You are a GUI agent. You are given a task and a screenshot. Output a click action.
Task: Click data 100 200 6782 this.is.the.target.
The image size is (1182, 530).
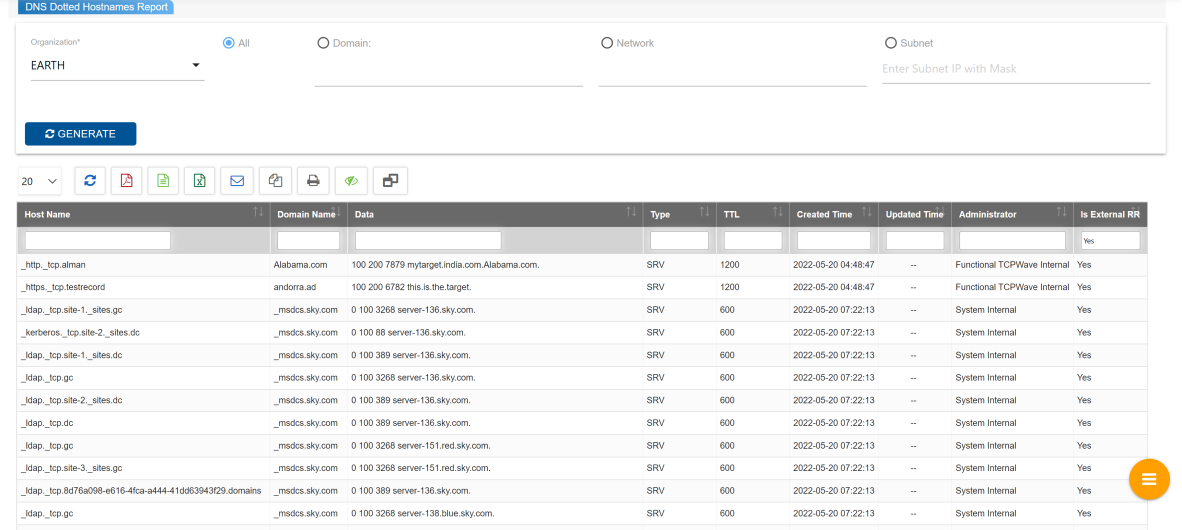(412, 287)
